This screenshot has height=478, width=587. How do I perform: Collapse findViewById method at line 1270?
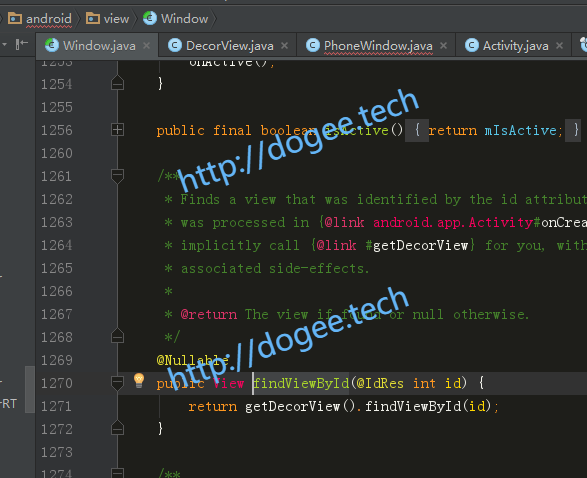click(x=118, y=383)
